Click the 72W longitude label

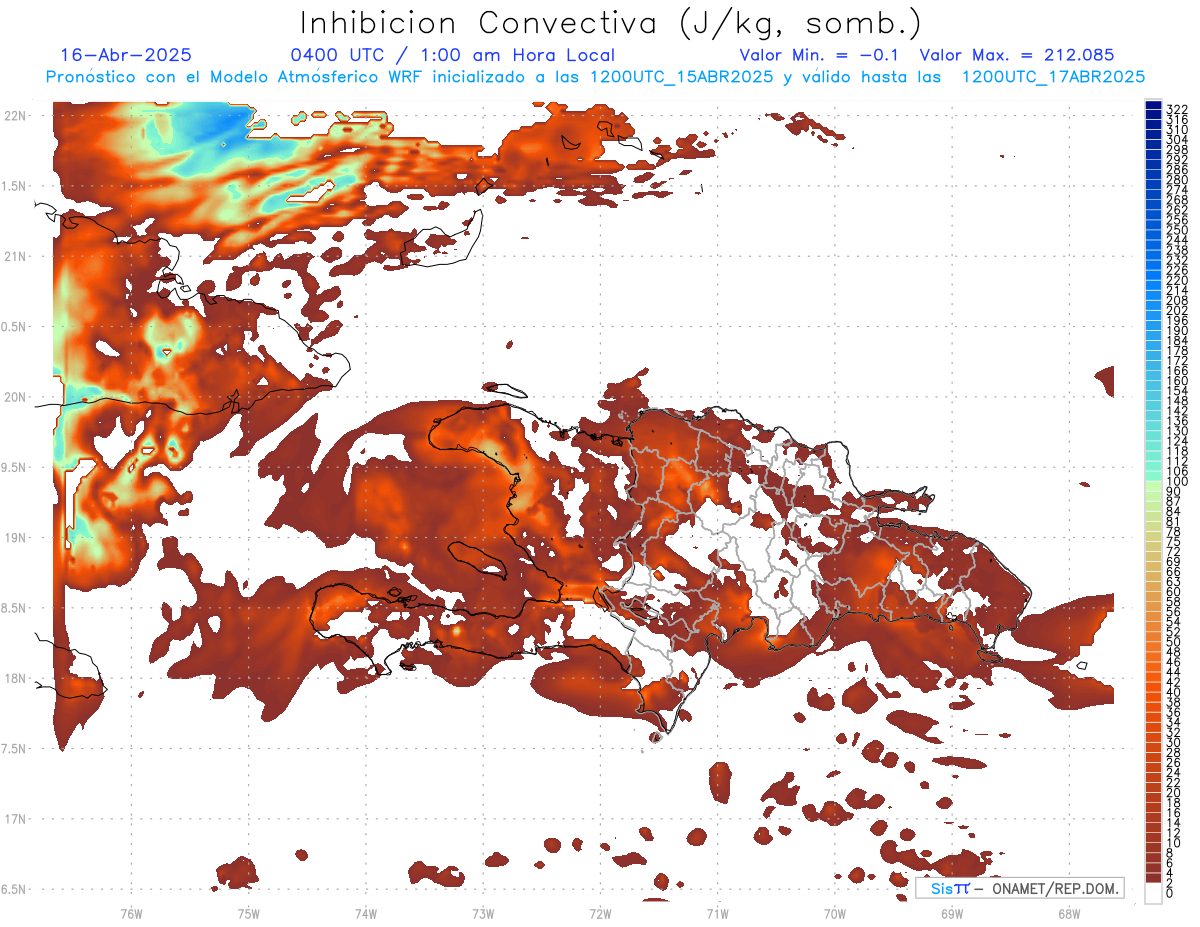pyautogui.click(x=600, y=913)
